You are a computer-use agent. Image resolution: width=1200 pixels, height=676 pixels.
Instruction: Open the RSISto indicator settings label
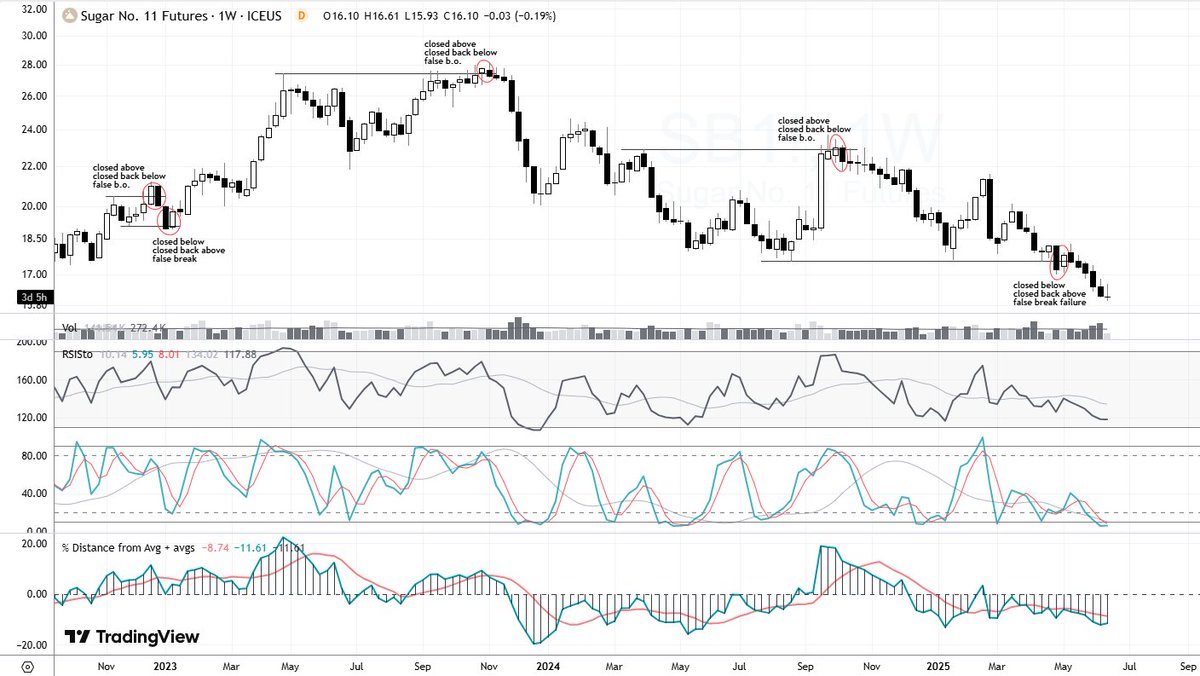(x=76, y=352)
